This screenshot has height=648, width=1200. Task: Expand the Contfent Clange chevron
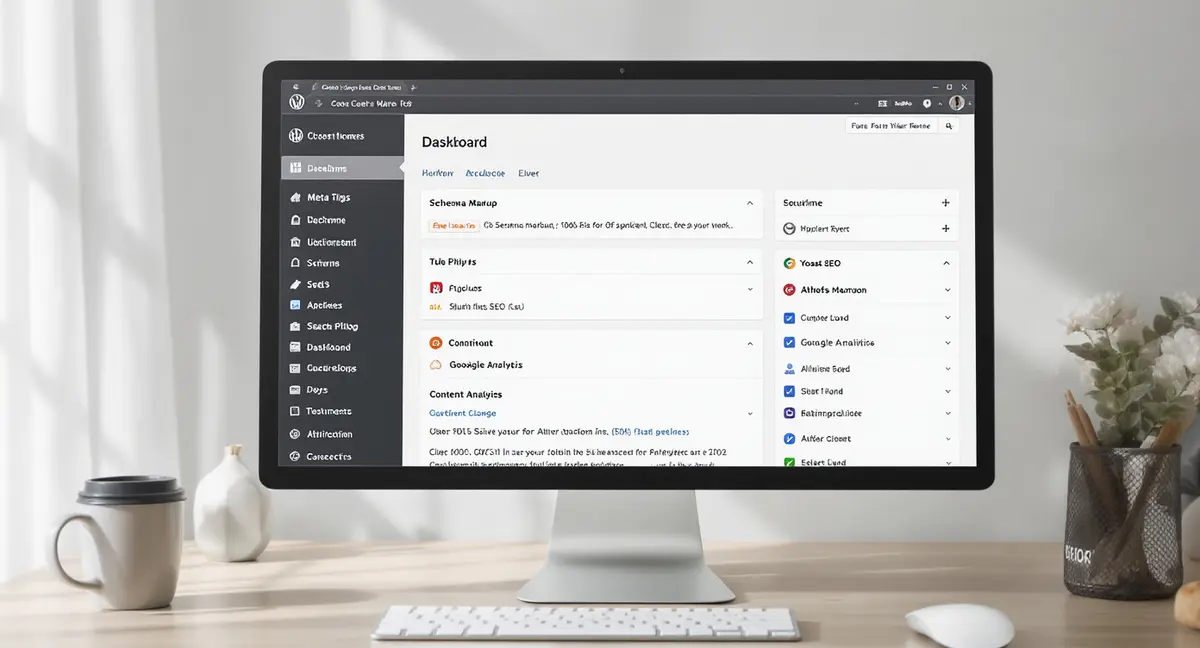pyautogui.click(x=750, y=413)
